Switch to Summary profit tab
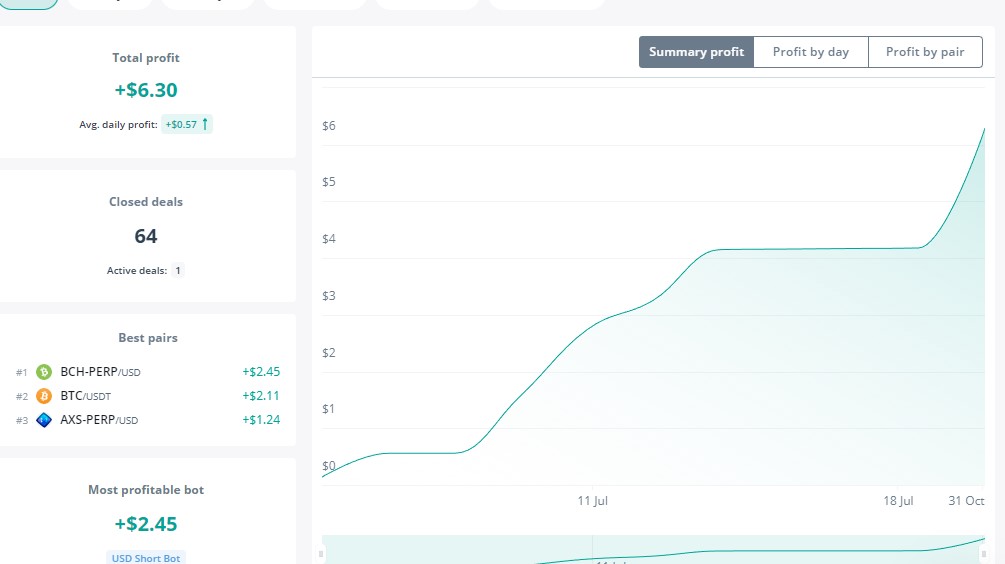Image resolution: width=1005 pixels, height=564 pixels. point(696,52)
